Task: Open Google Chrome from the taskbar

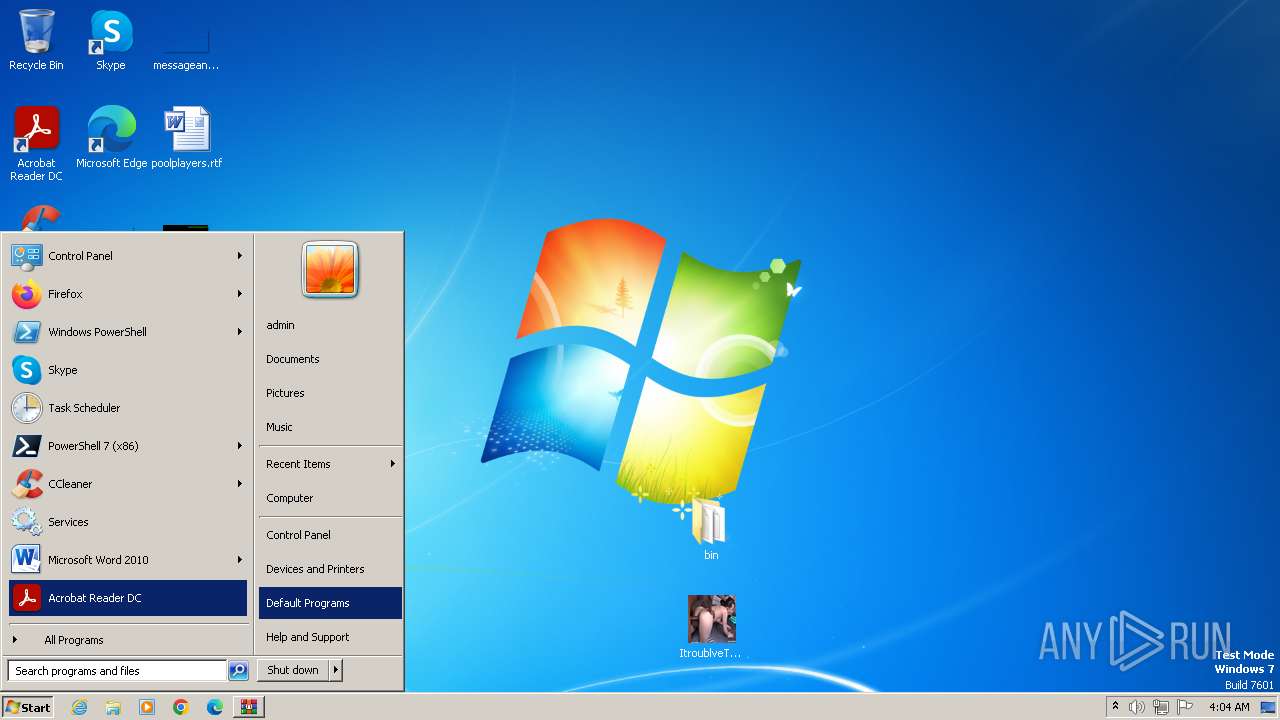Action: point(181,707)
